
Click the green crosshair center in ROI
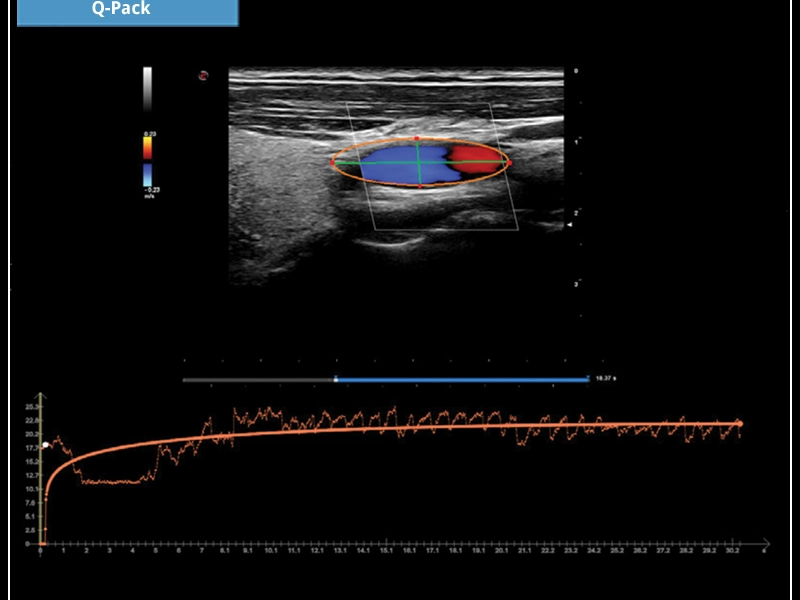click(419, 162)
